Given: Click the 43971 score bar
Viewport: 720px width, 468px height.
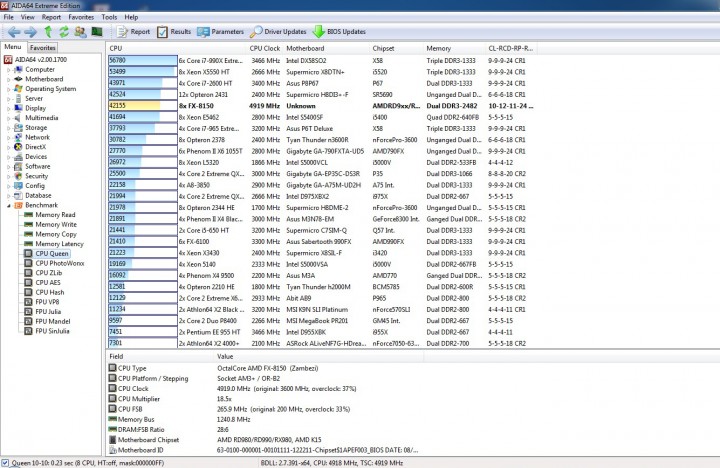Looking at the screenshot, I should tap(143, 83).
